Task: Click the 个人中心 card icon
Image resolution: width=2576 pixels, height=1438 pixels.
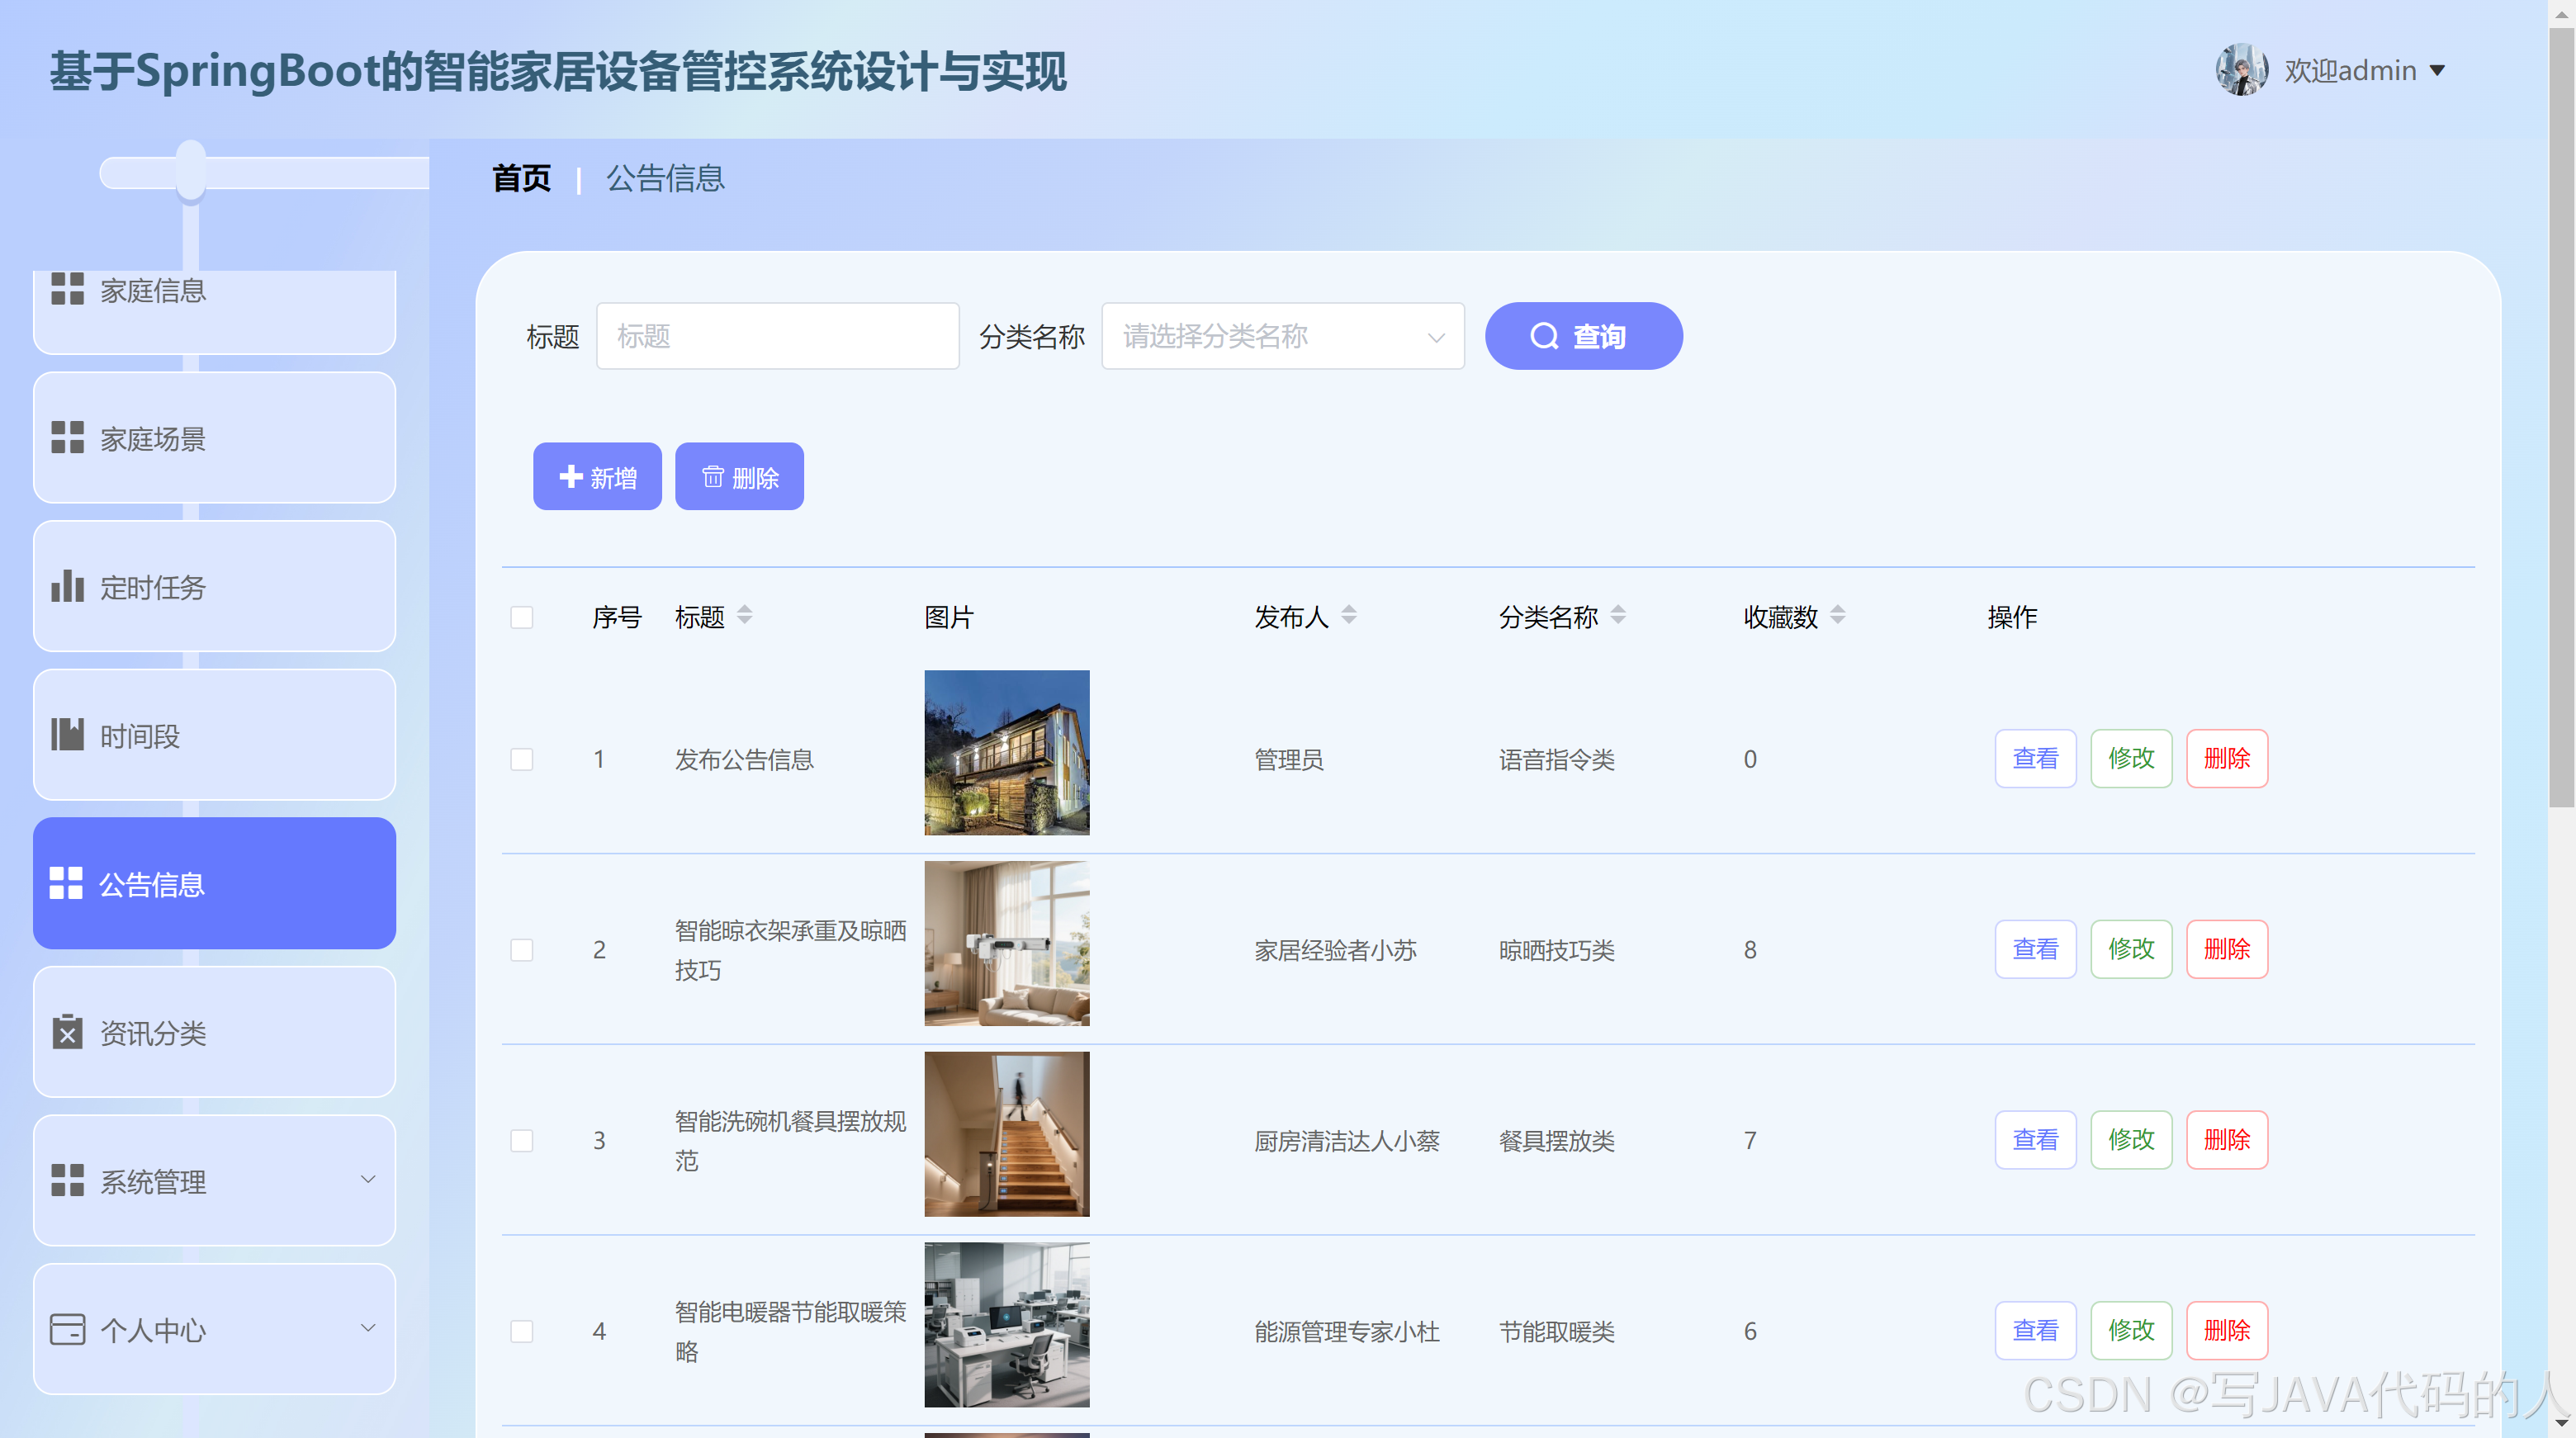Action: pyautogui.click(x=67, y=1329)
